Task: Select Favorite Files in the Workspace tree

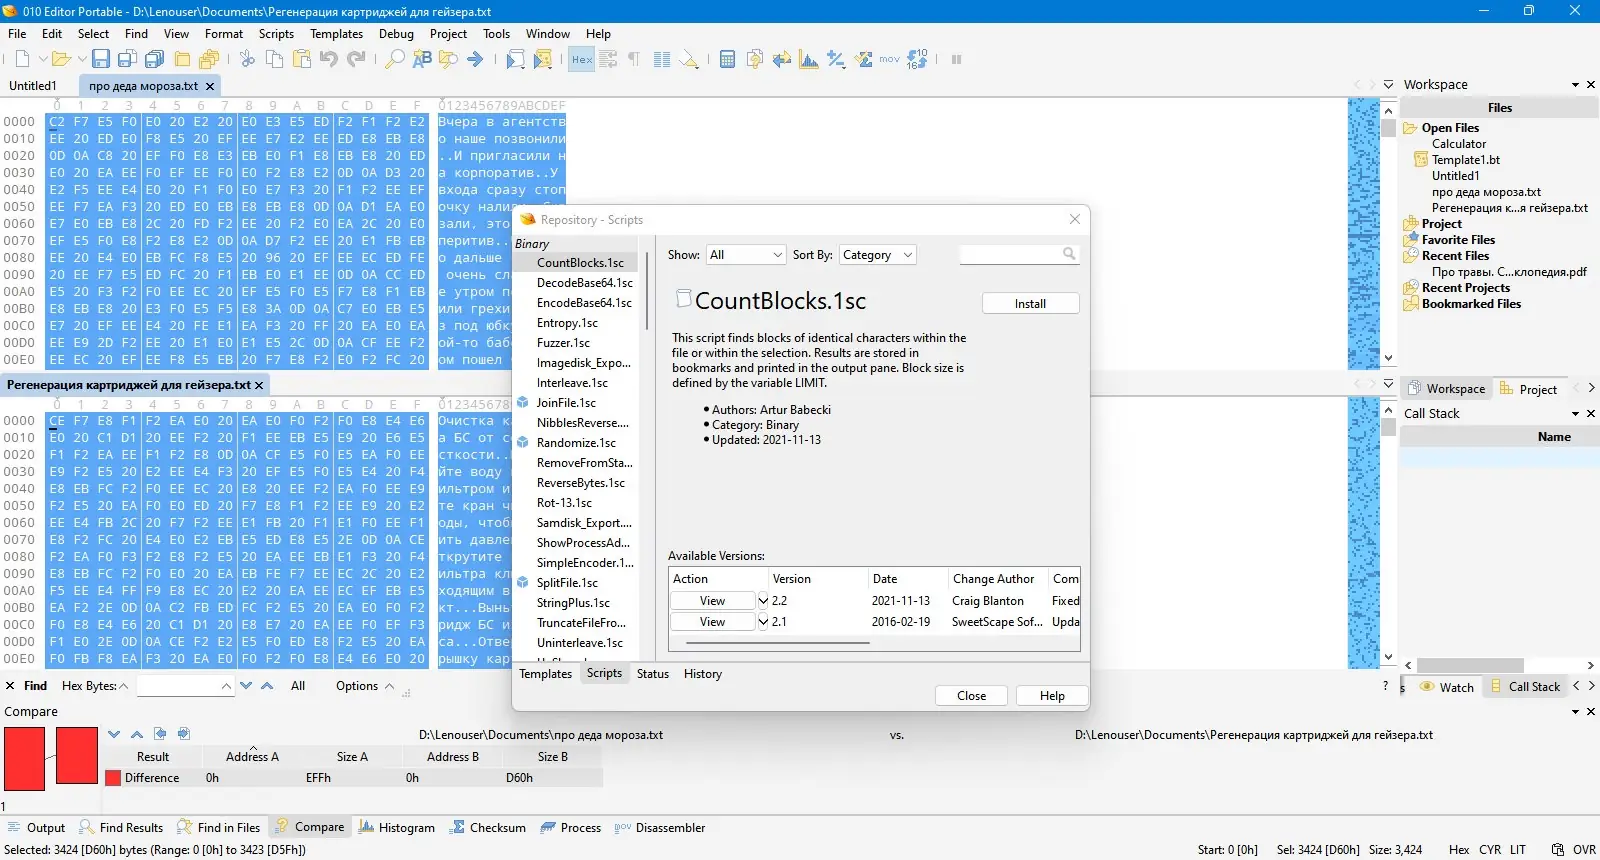Action: [1458, 240]
